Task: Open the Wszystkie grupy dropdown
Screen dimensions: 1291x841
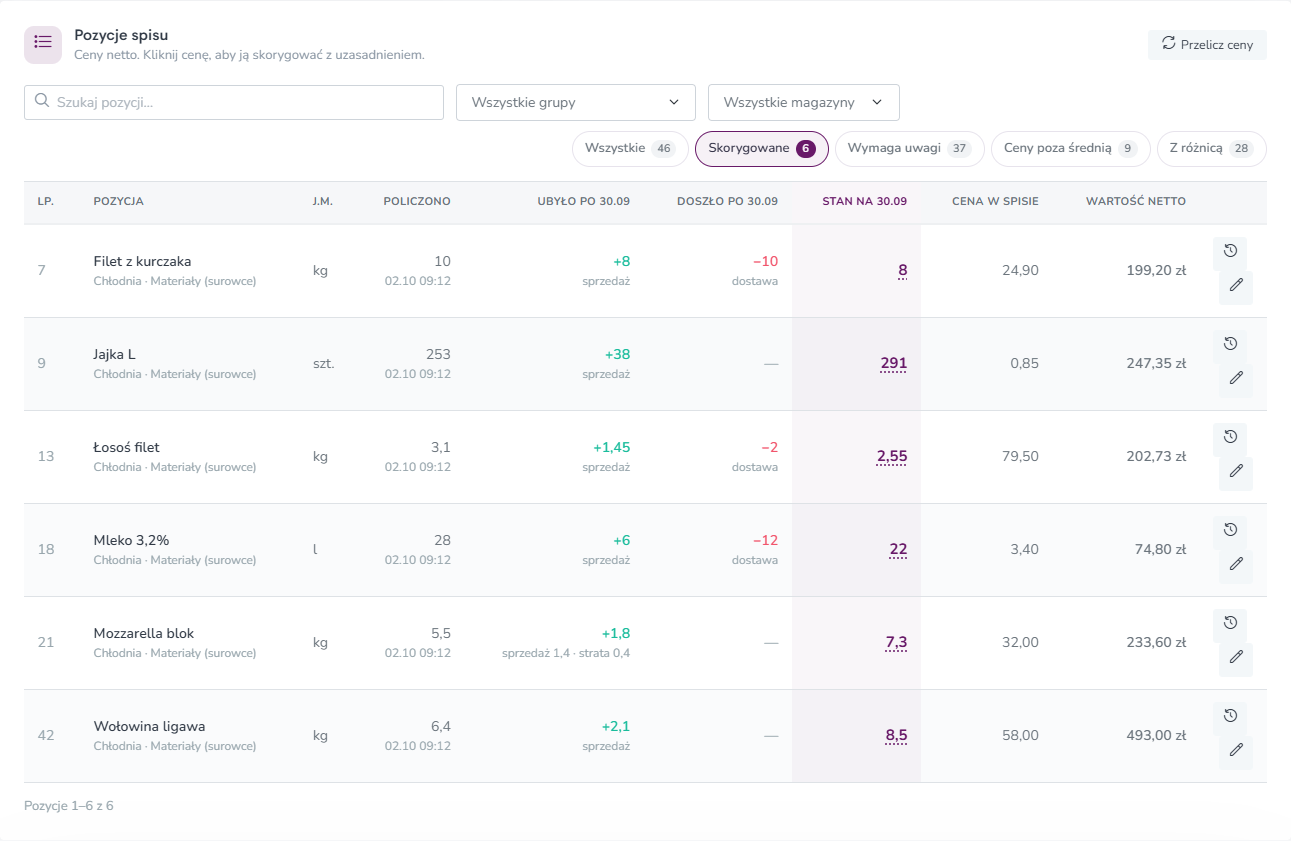Action: point(576,102)
